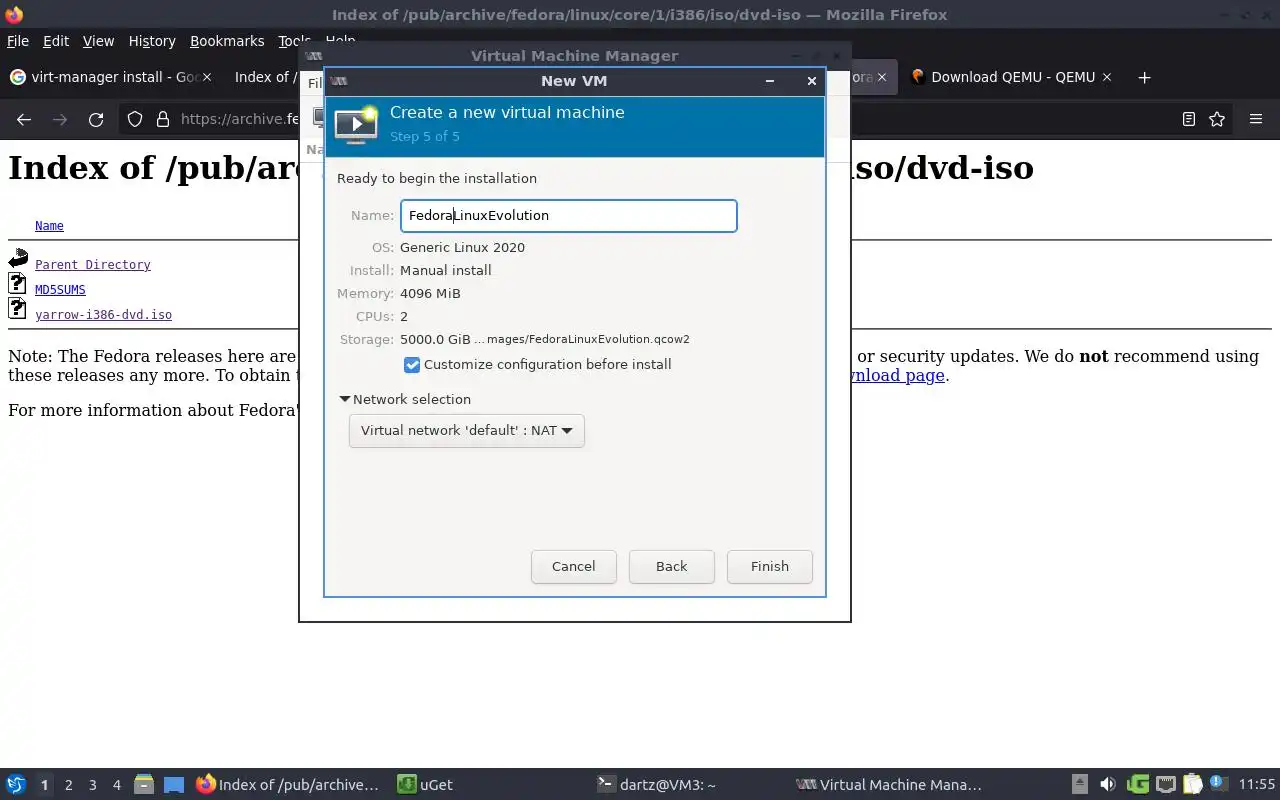Click Firefox back arrow
The image size is (1280, 800).
pos(24,119)
